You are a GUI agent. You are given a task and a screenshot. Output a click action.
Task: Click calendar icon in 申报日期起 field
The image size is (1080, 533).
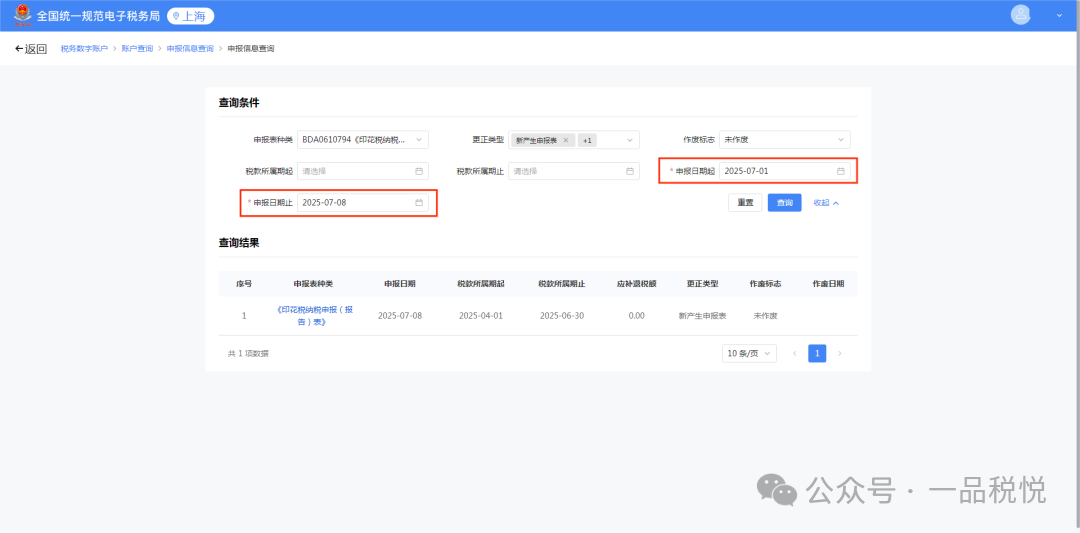click(841, 171)
